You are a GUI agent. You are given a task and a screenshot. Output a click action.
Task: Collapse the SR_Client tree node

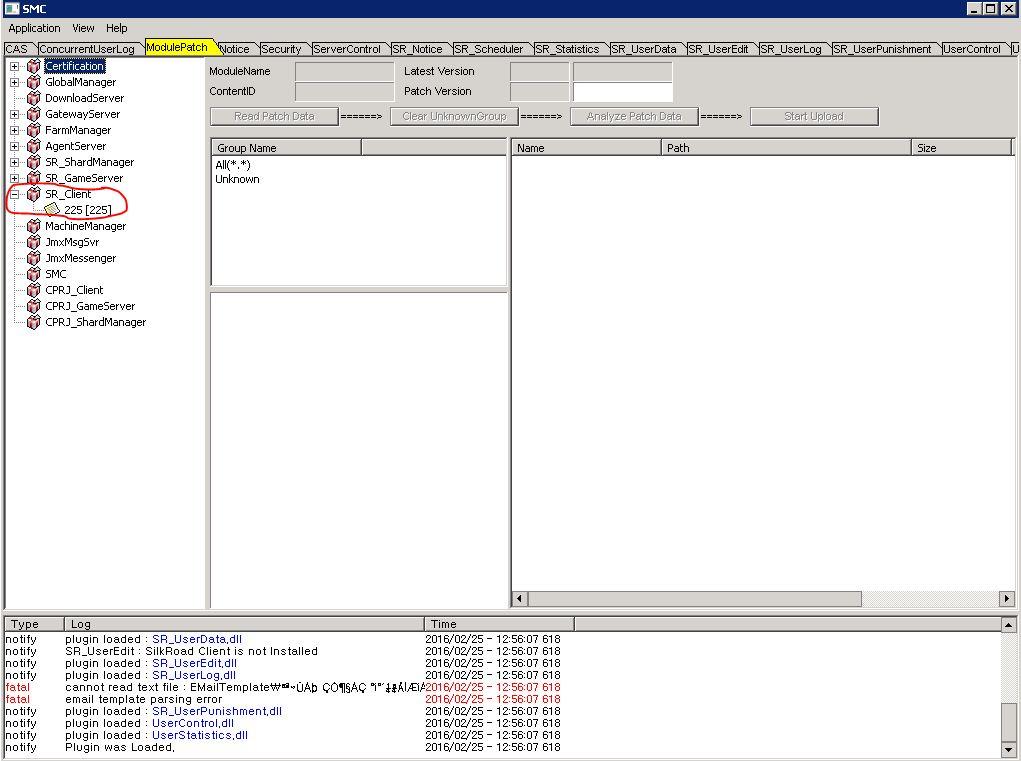pos(15,194)
